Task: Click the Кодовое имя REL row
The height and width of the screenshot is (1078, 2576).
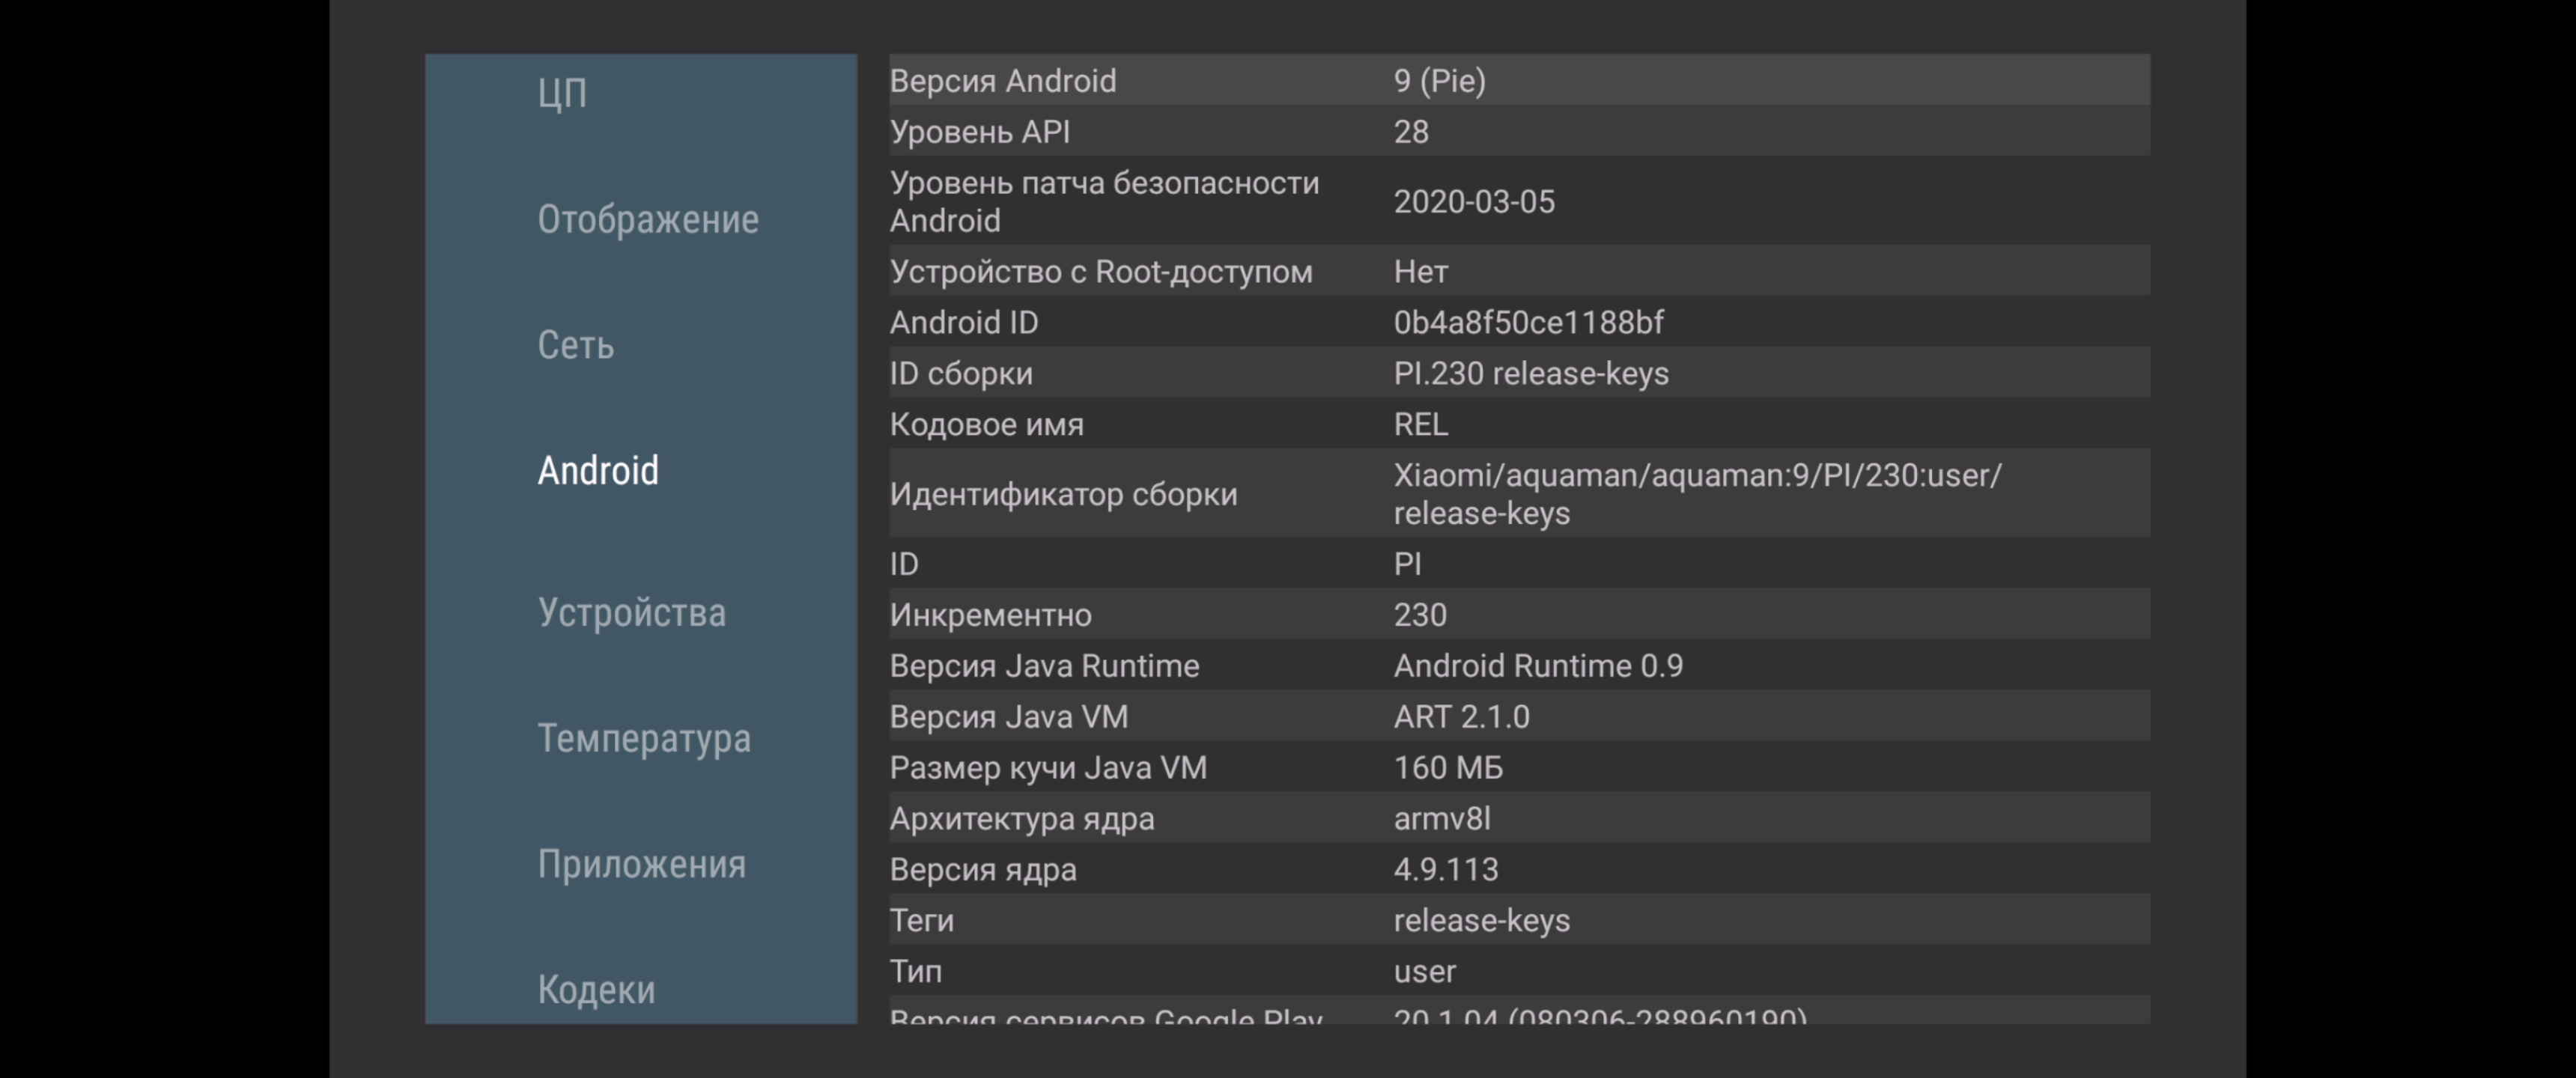Action: coord(1518,424)
